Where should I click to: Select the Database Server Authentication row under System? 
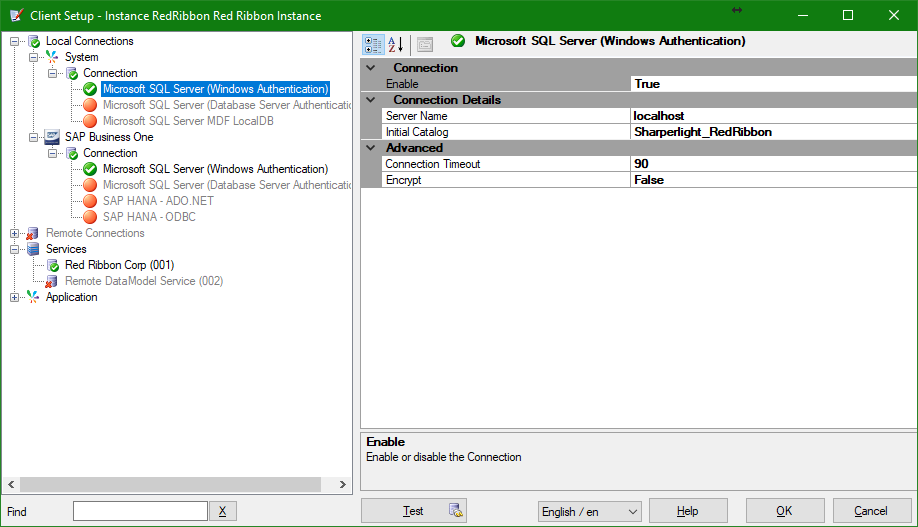pyautogui.click(x=227, y=105)
